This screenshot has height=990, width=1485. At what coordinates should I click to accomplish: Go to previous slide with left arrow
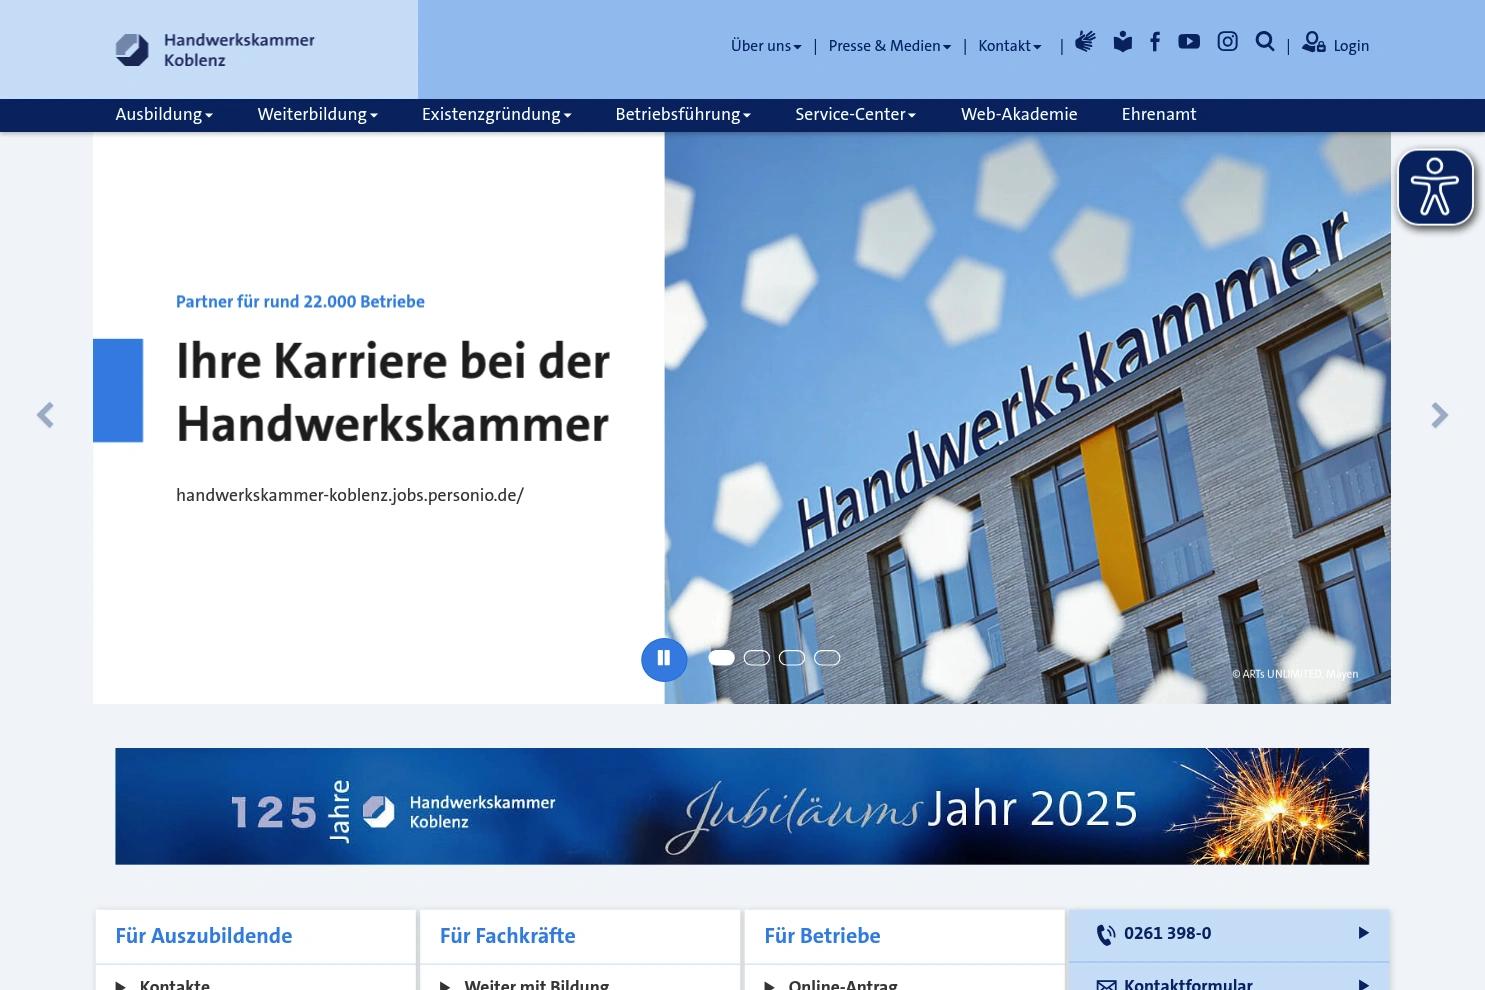click(45, 415)
